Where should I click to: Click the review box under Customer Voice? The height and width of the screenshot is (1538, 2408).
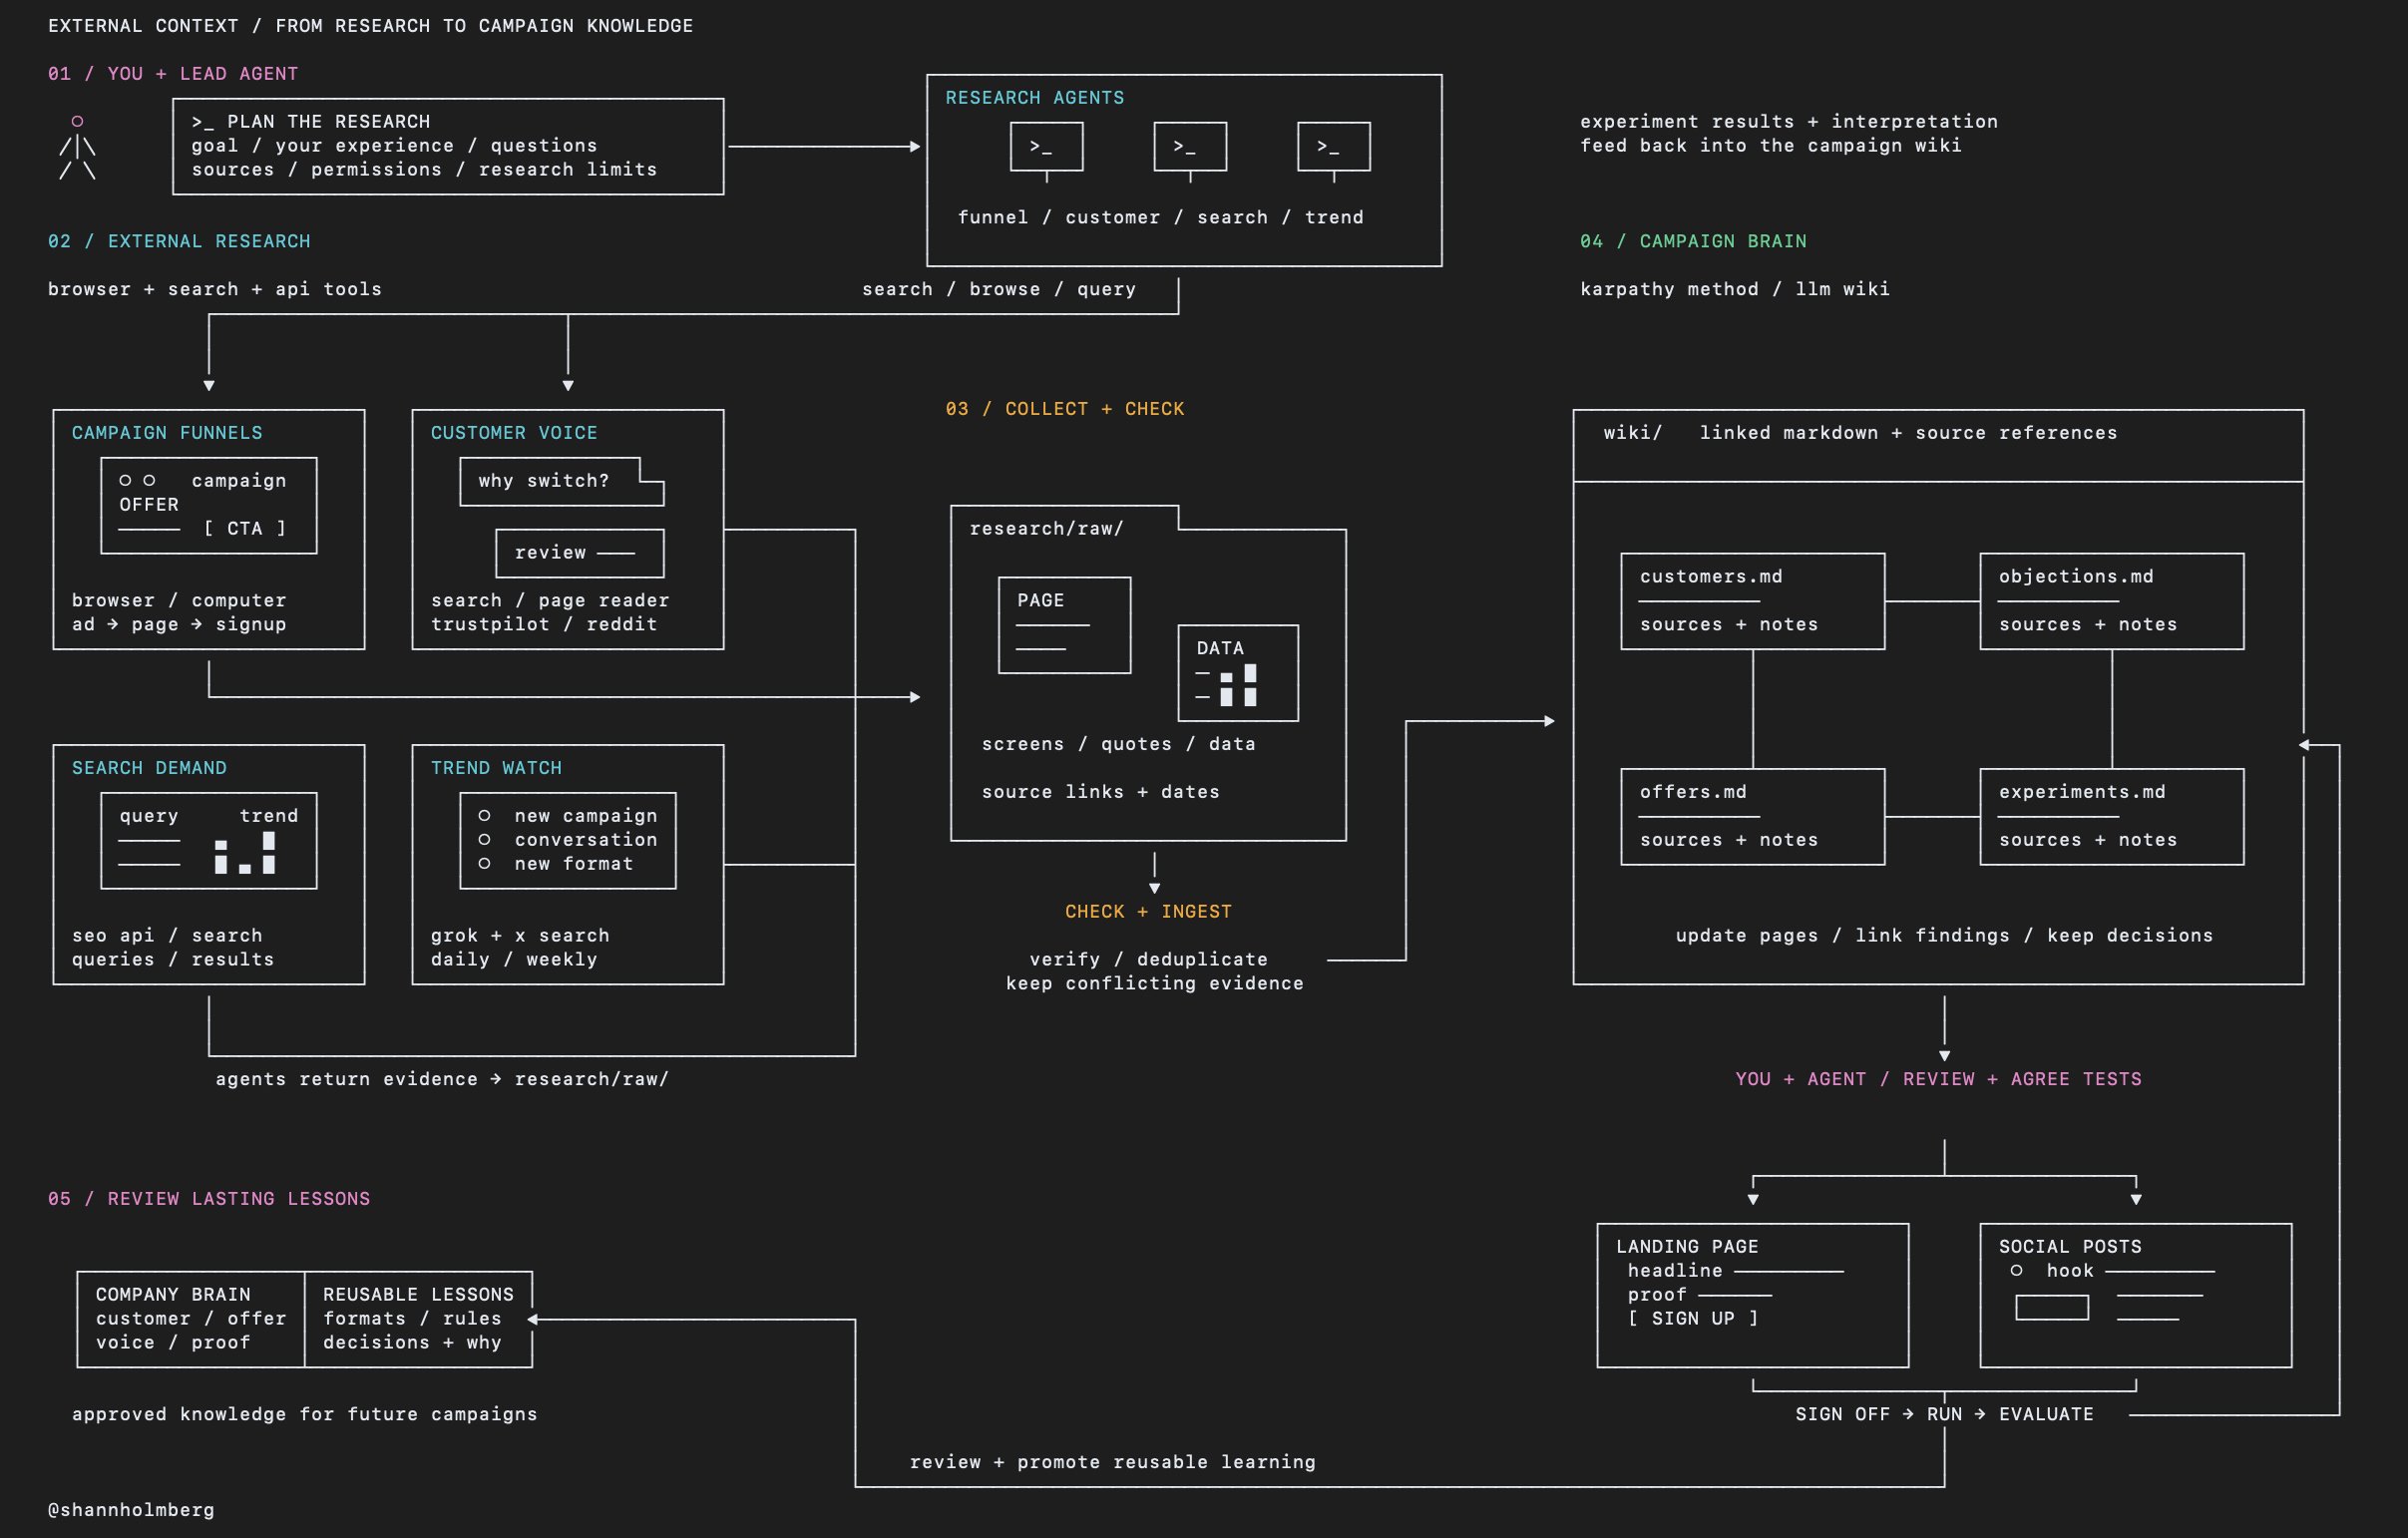[x=579, y=553]
